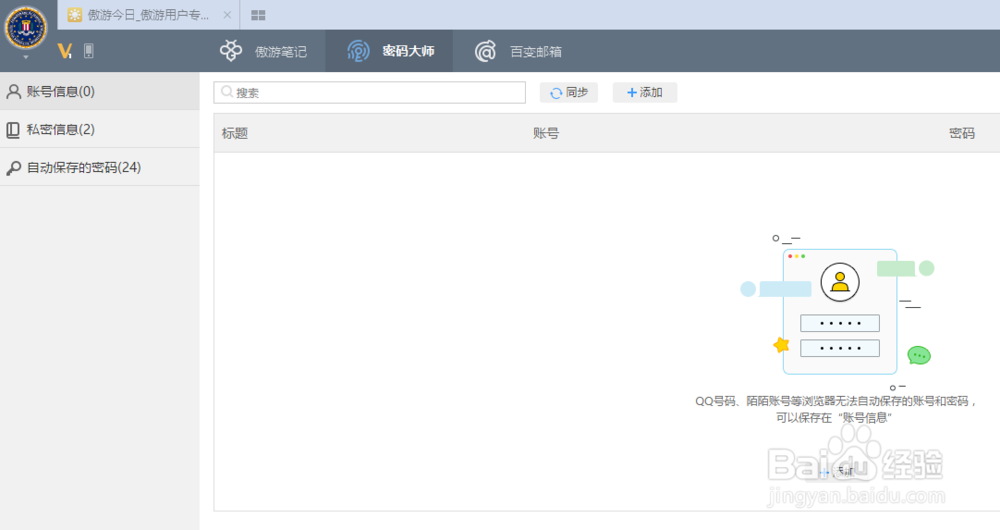Click the 同步 sync button

pyautogui.click(x=569, y=92)
